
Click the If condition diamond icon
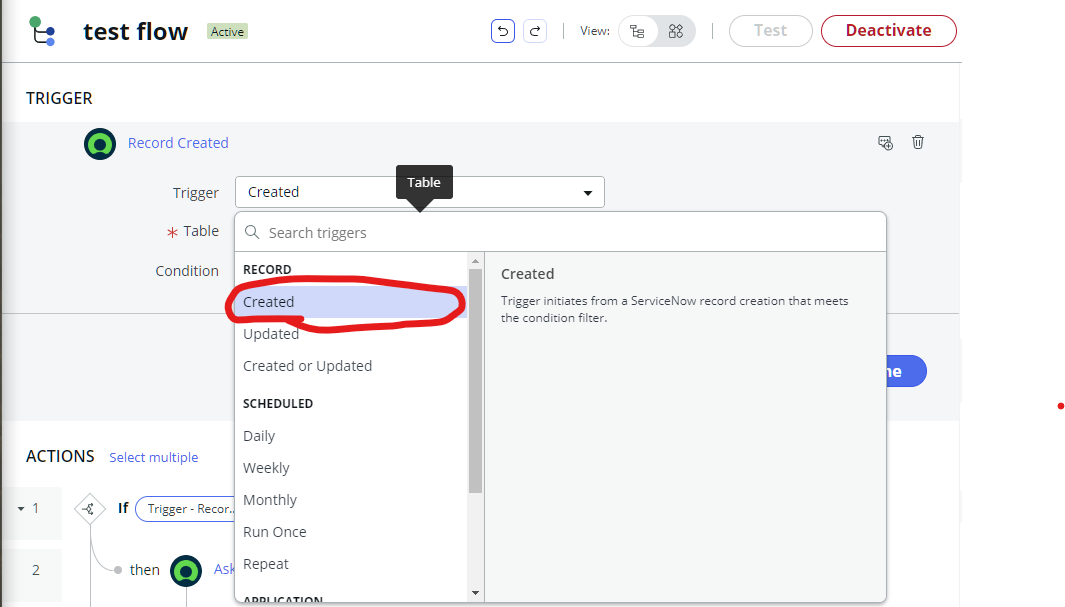[x=89, y=509]
